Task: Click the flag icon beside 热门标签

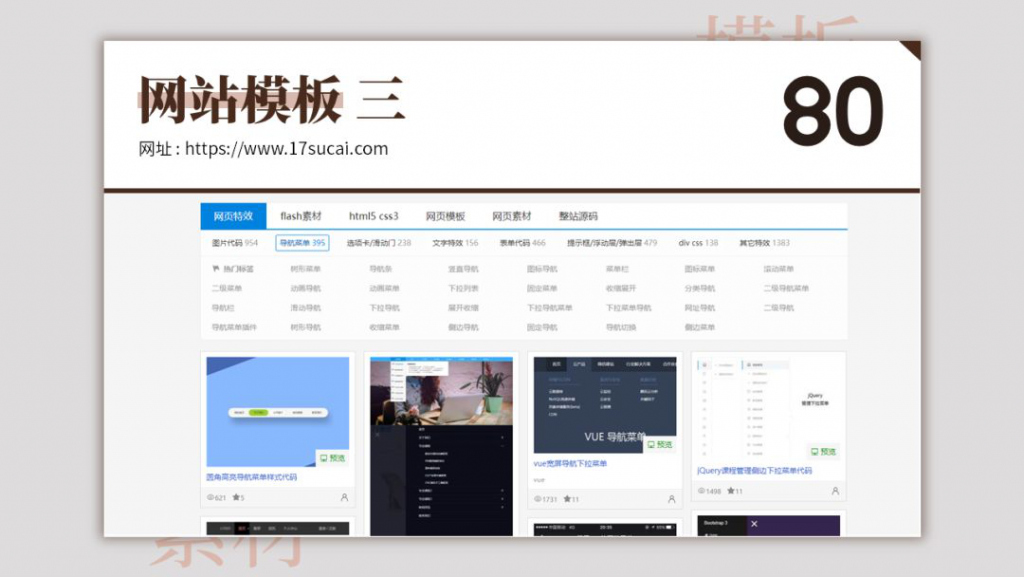Action: pyautogui.click(x=216, y=268)
